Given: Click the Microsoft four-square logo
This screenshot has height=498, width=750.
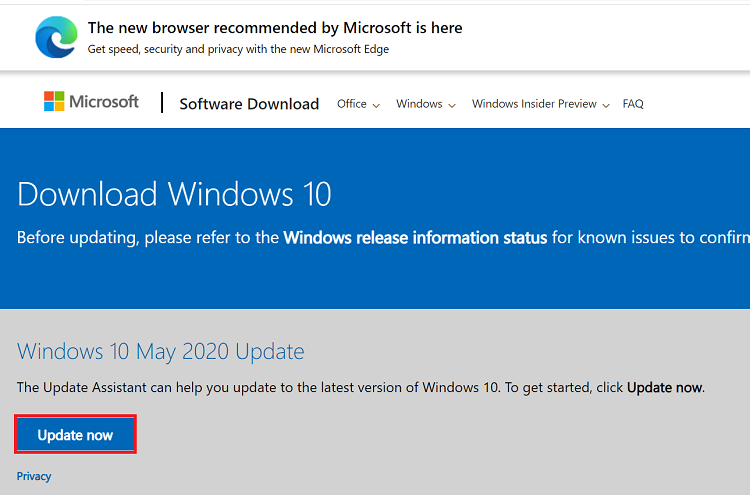Looking at the screenshot, I should [53, 102].
